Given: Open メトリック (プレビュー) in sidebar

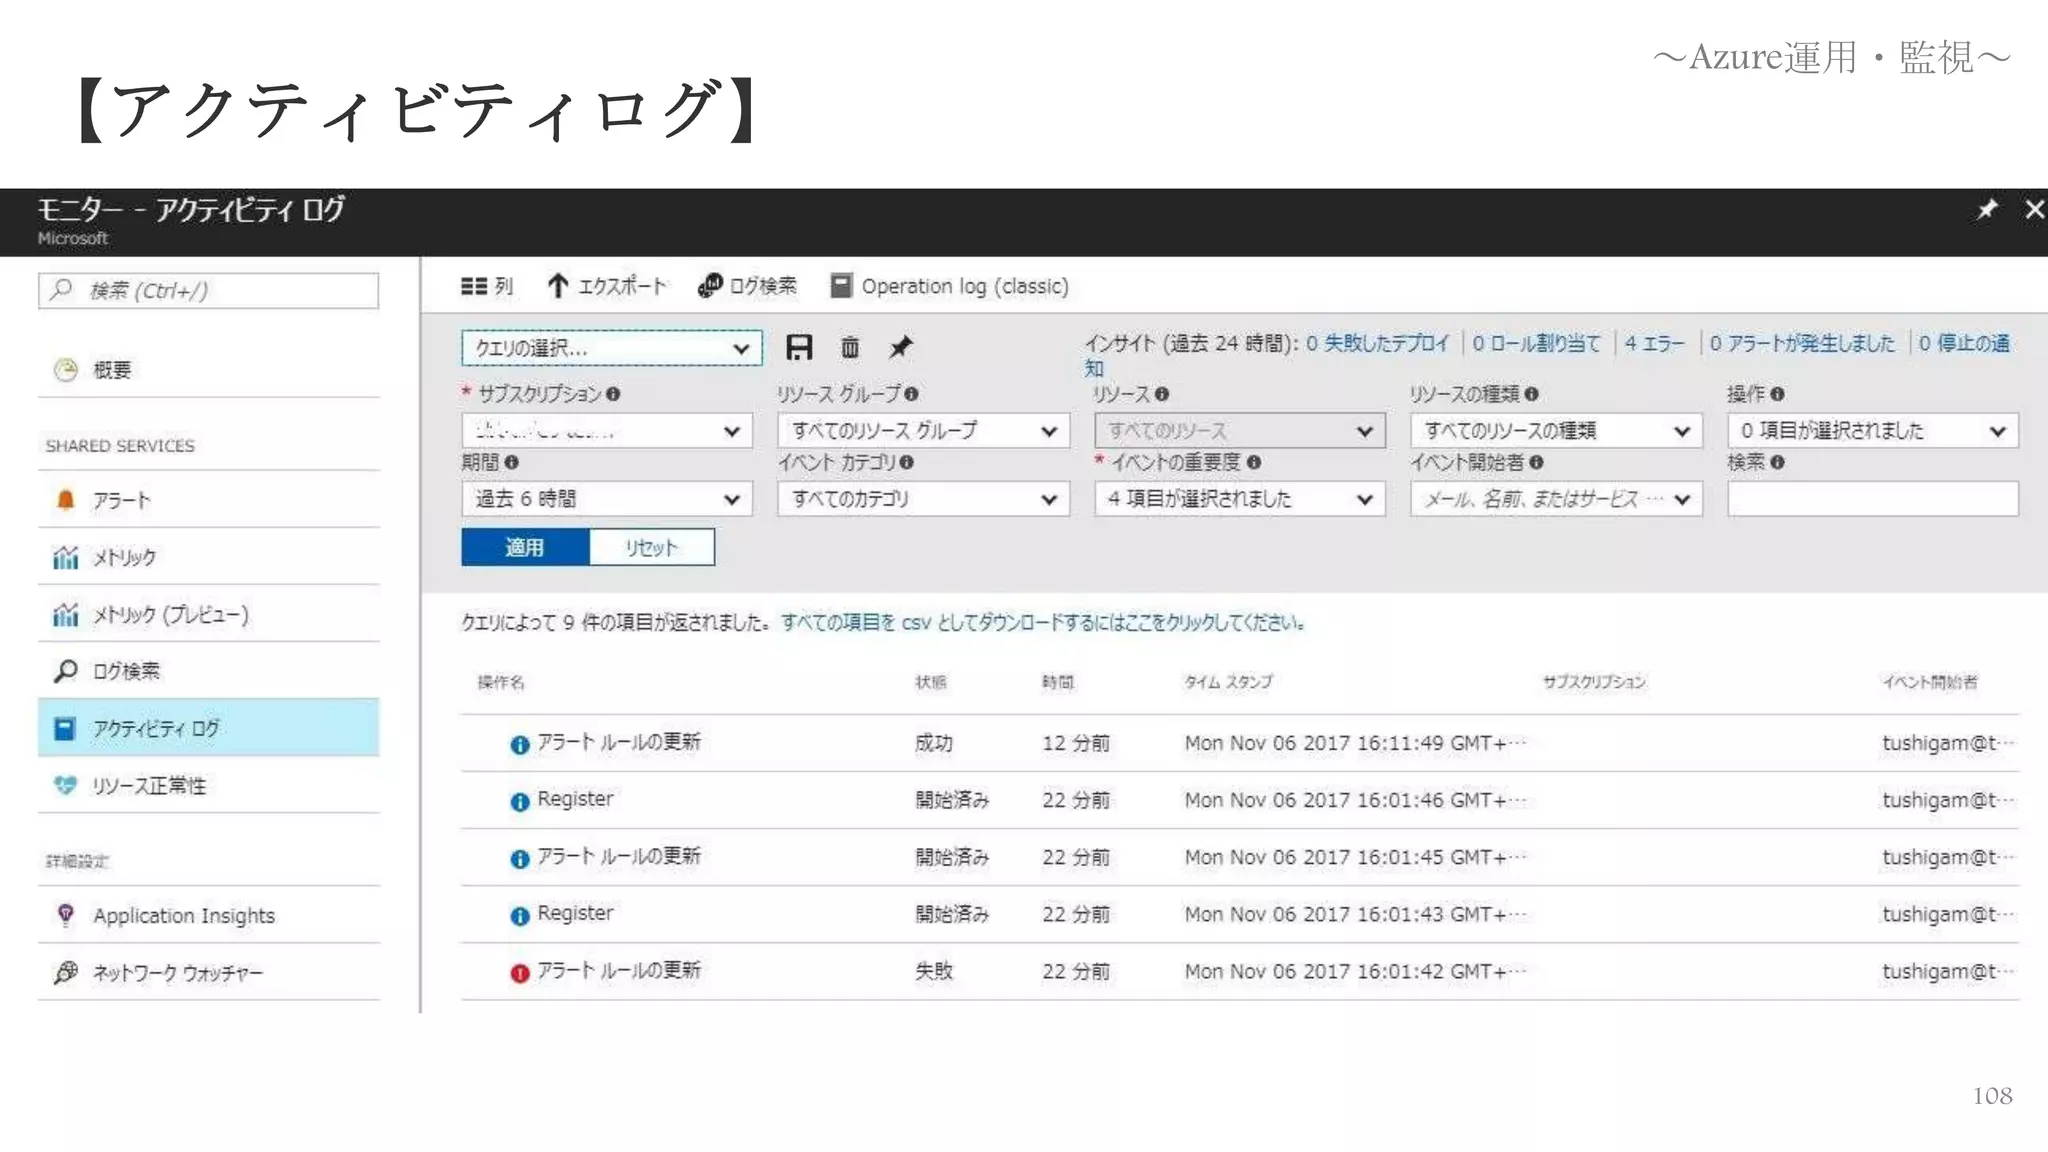Looking at the screenshot, I should (208, 614).
